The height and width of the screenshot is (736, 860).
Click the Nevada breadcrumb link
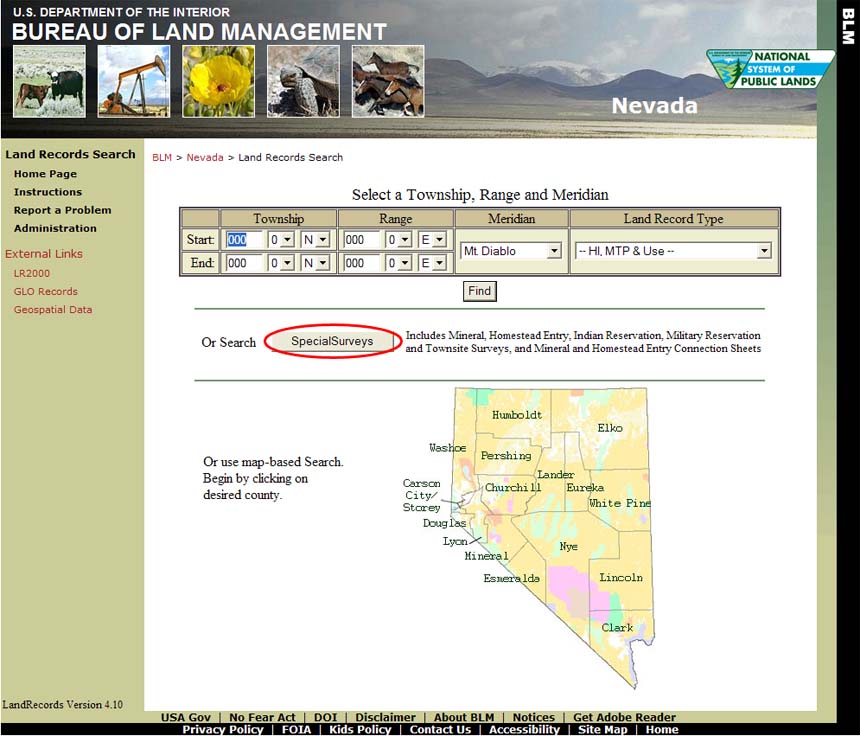point(205,157)
